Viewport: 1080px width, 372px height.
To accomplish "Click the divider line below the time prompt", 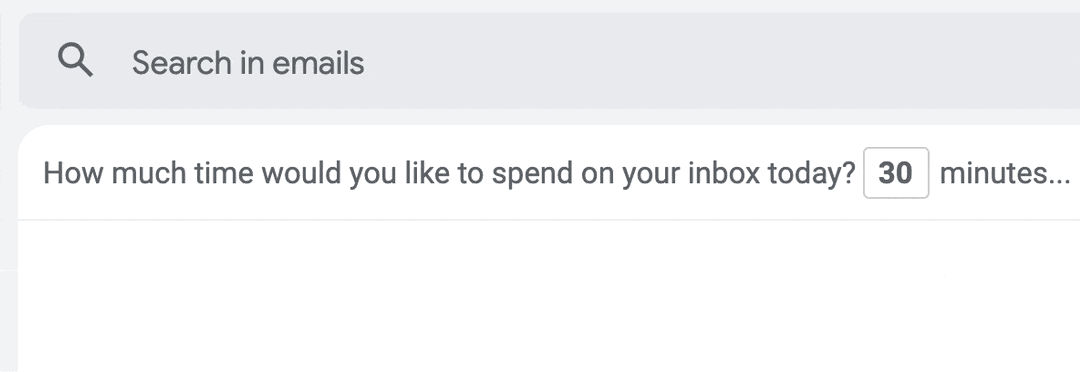I will pos(549,220).
